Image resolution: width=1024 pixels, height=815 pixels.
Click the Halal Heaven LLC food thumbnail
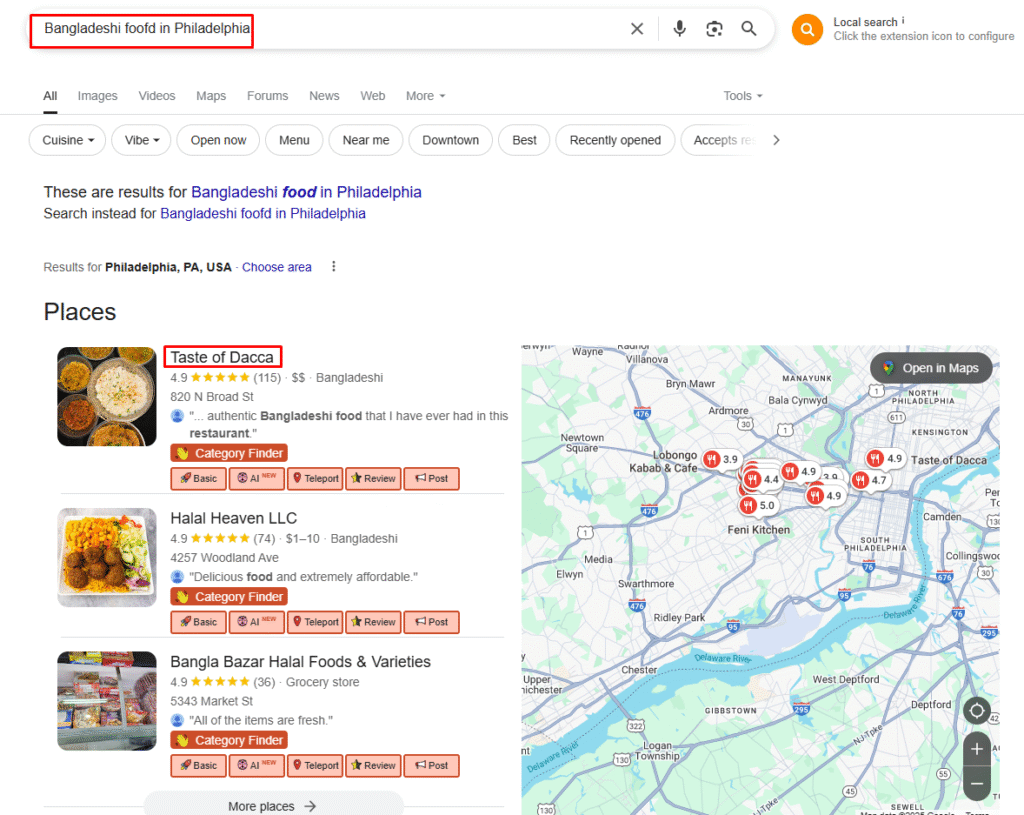coord(107,558)
